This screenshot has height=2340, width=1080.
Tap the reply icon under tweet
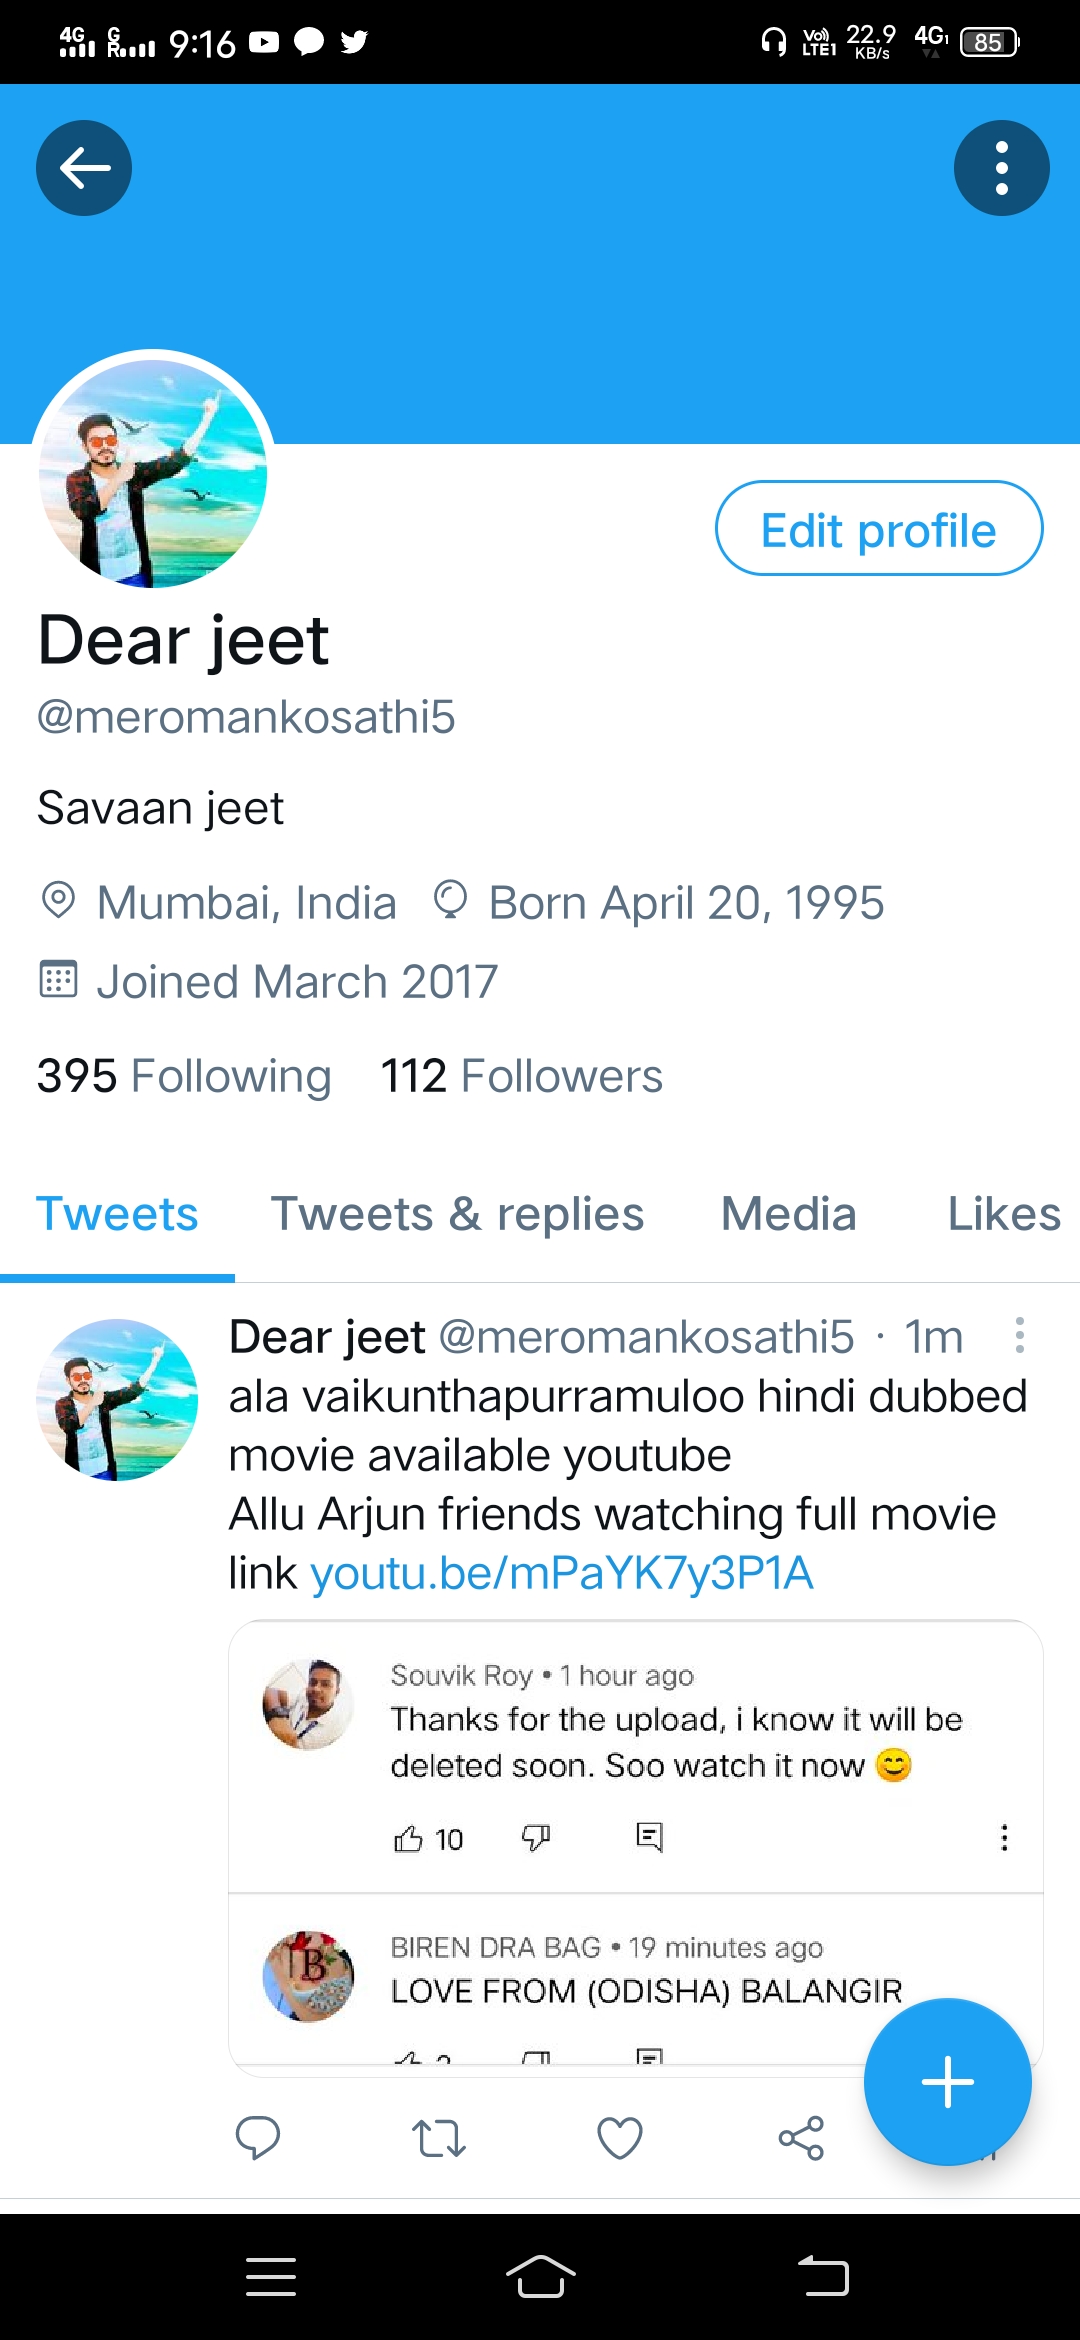pyautogui.click(x=257, y=2138)
